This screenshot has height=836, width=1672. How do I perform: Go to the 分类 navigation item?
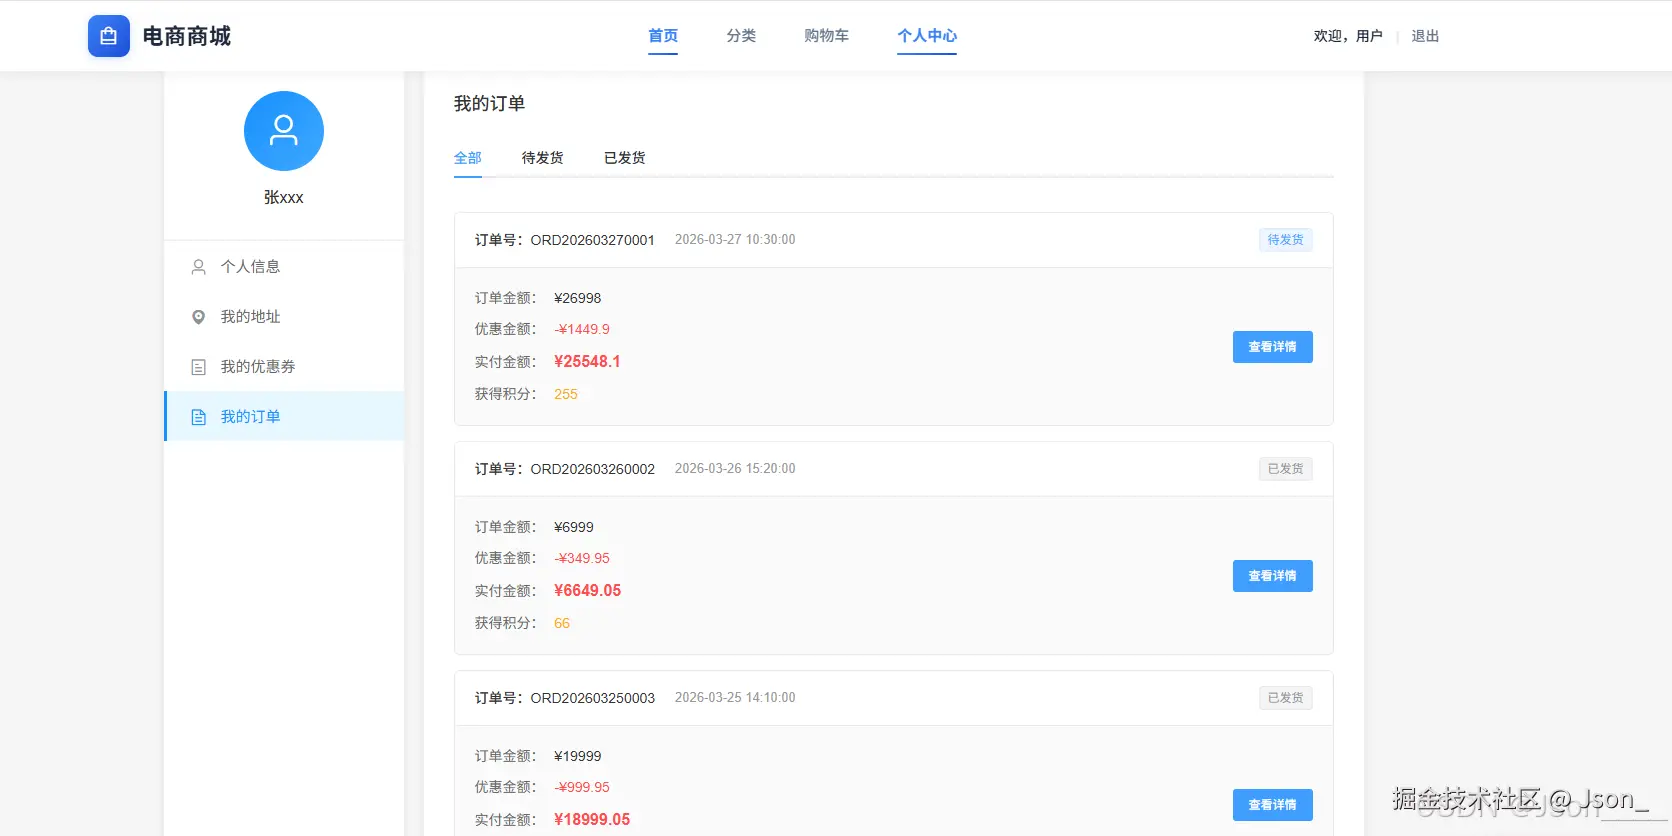tap(741, 36)
